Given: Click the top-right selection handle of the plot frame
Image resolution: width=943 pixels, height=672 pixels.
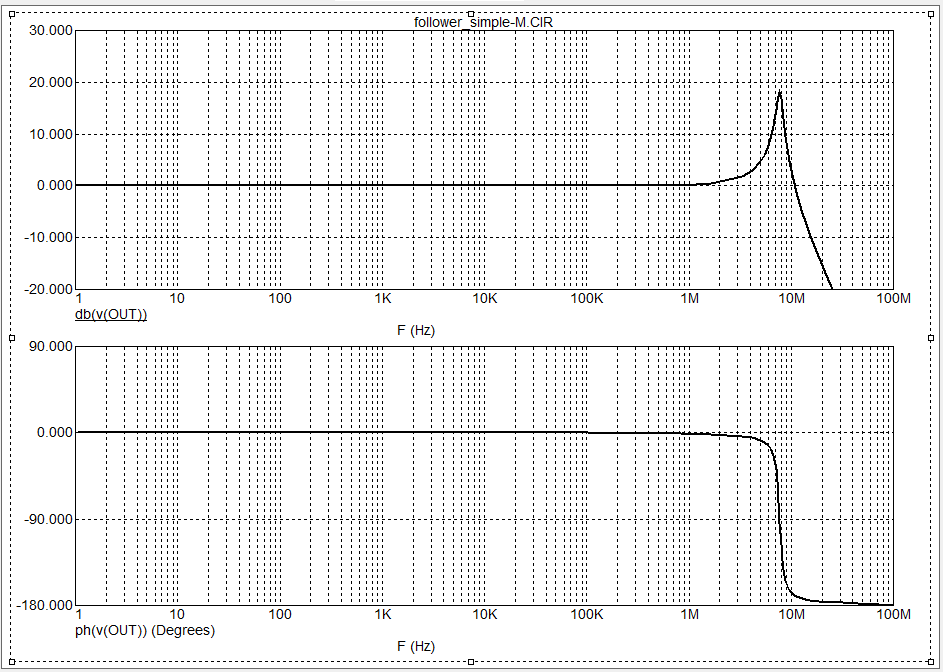Looking at the screenshot, I should [931, 13].
